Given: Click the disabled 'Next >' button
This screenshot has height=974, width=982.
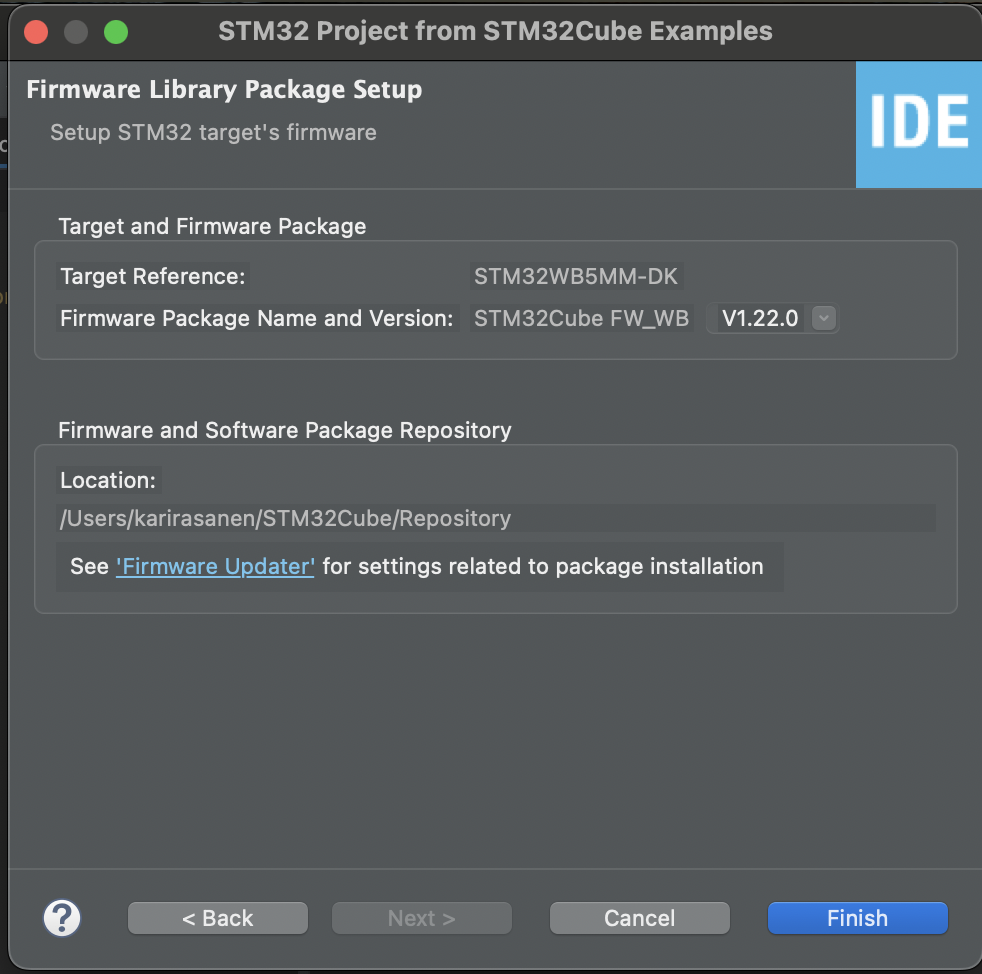Looking at the screenshot, I should [x=421, y=917].
